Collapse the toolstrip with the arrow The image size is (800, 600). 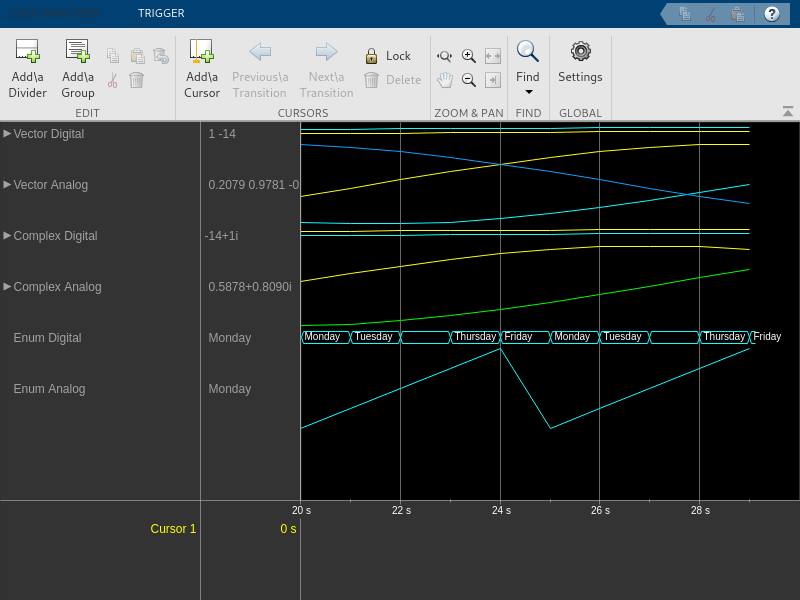point(788,111)
